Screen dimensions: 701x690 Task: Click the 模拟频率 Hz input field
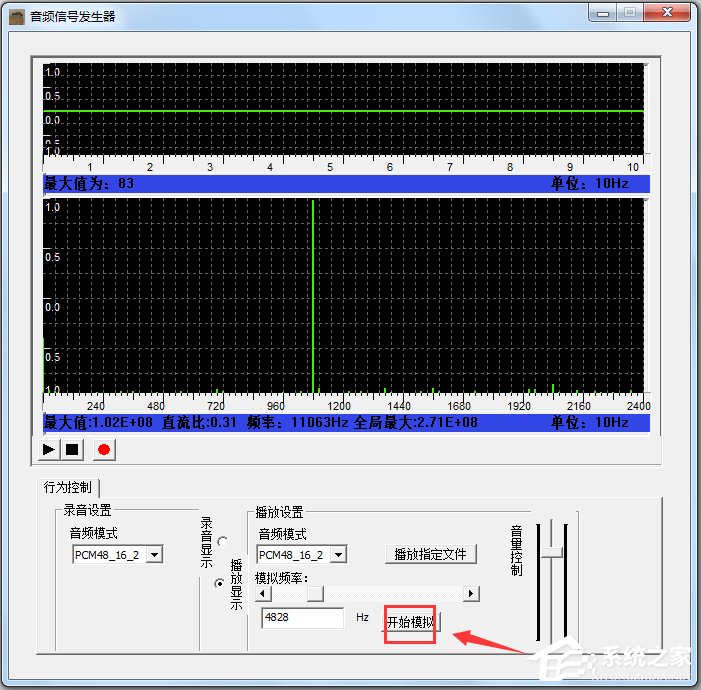pyautogui.click(x=302, y=618)
